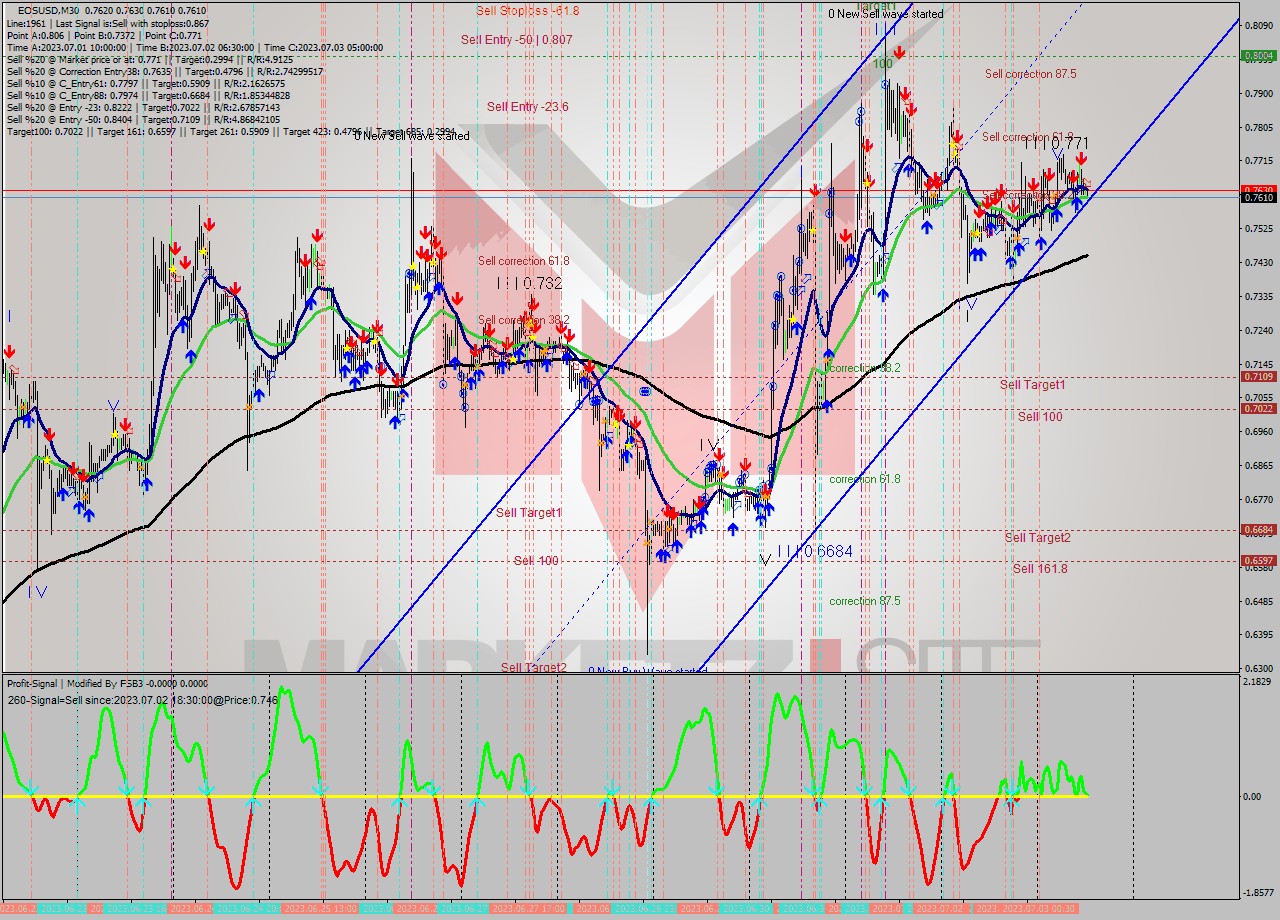The image size is (1280, 920).
Task: Click the green 'correction 61.8' label
Action: [x=865, y=479]
